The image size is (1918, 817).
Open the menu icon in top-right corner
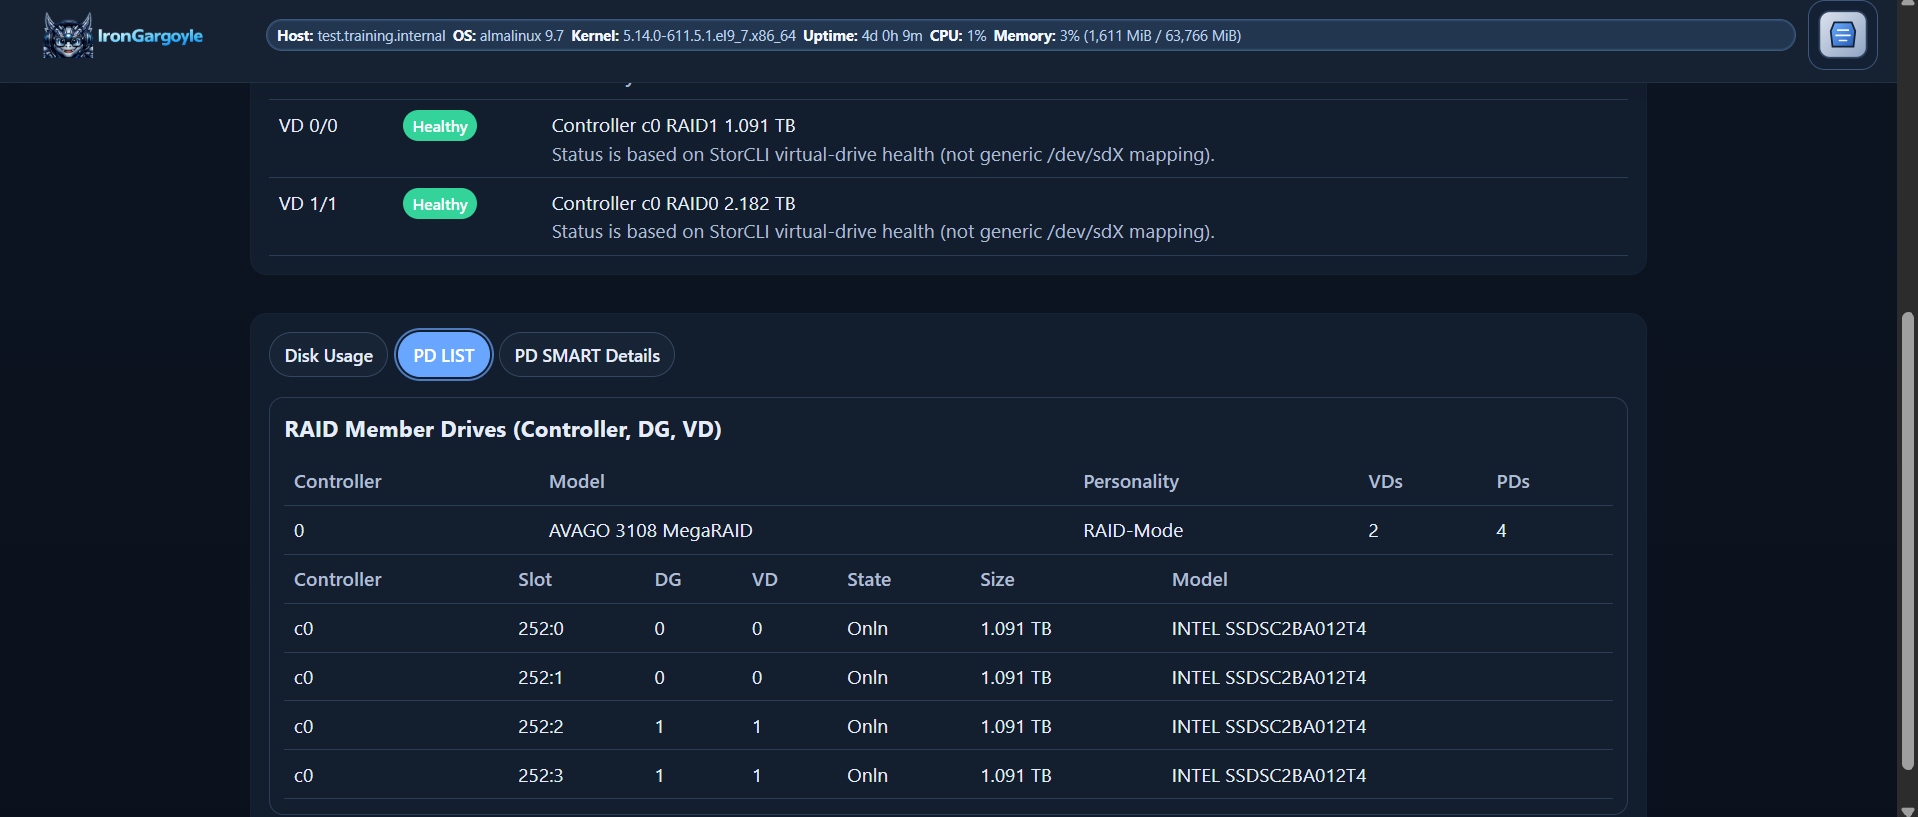pos(1842,36)
